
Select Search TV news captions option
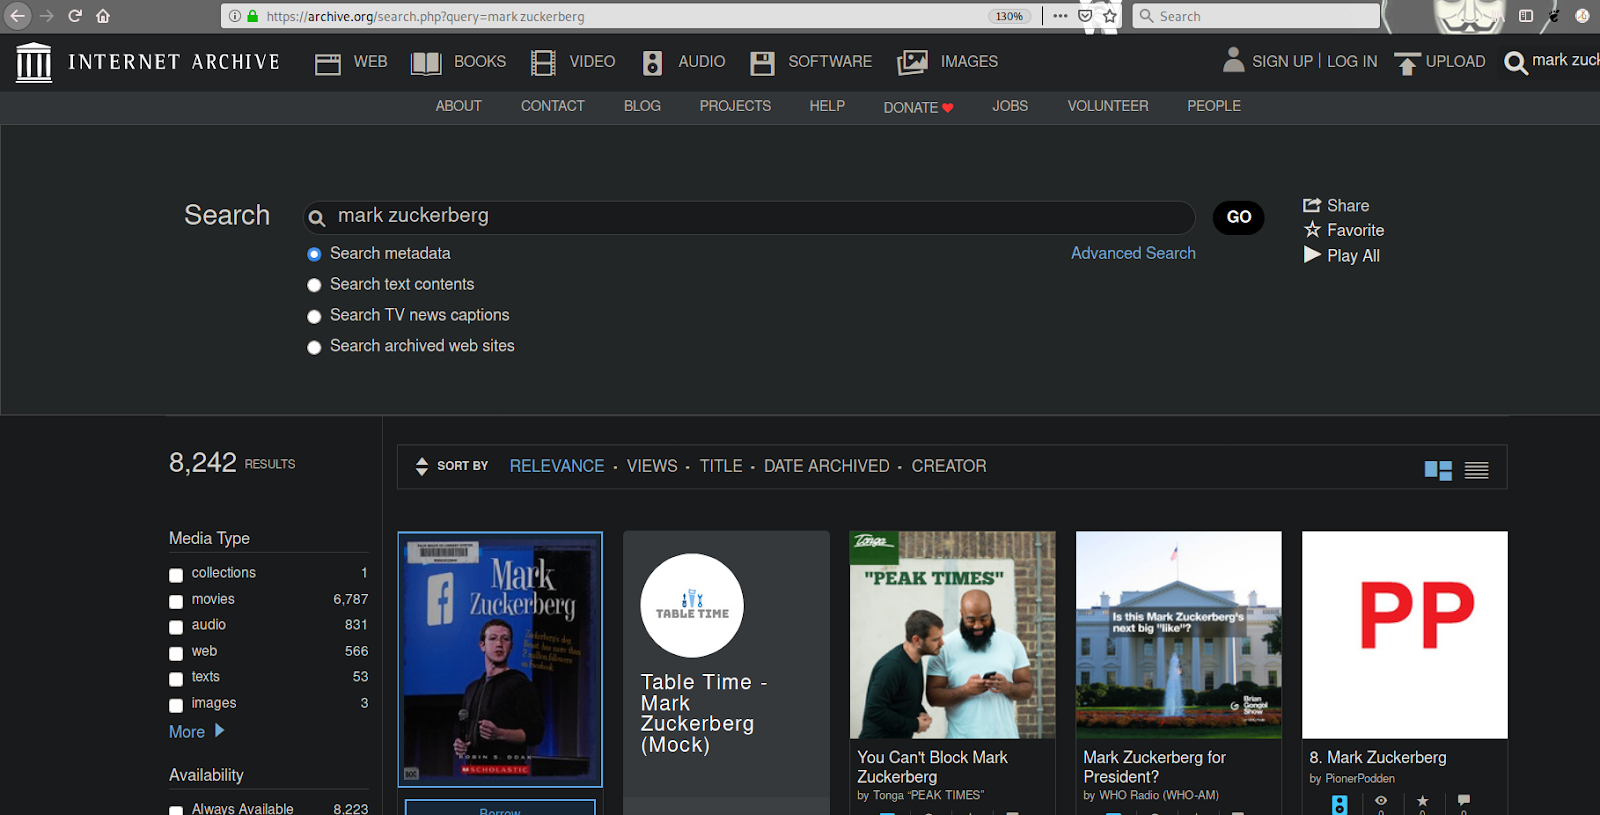tap(314, 316)
